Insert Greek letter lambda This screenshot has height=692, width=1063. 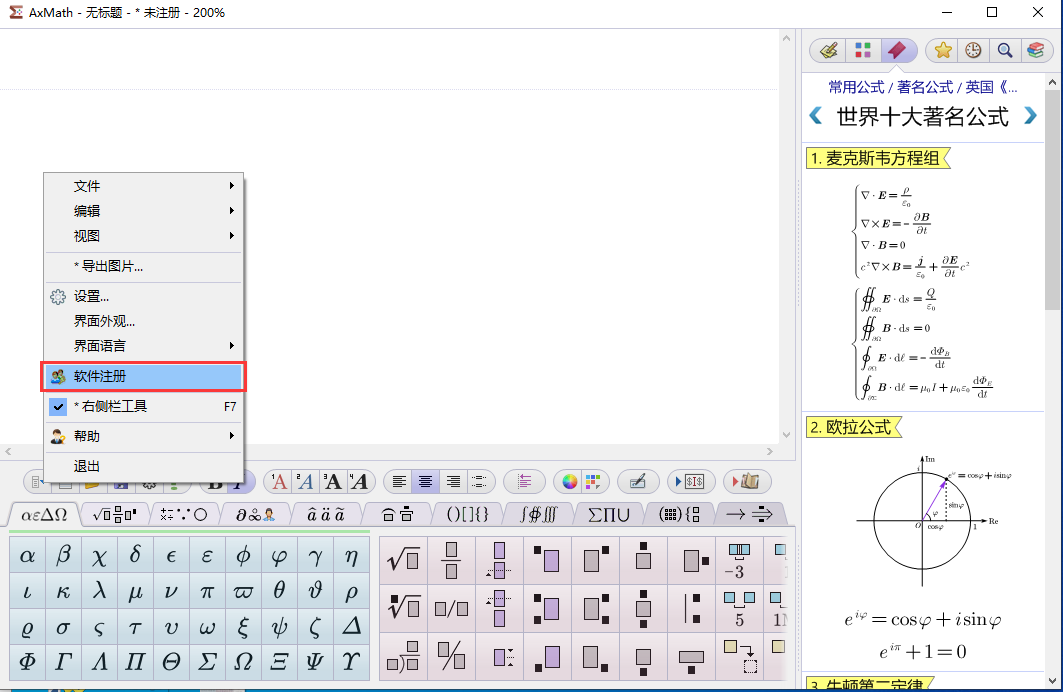point(99,590)
